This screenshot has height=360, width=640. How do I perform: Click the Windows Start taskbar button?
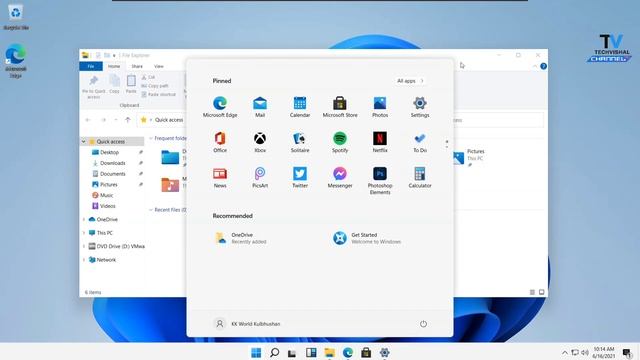(x=256, y=352)
